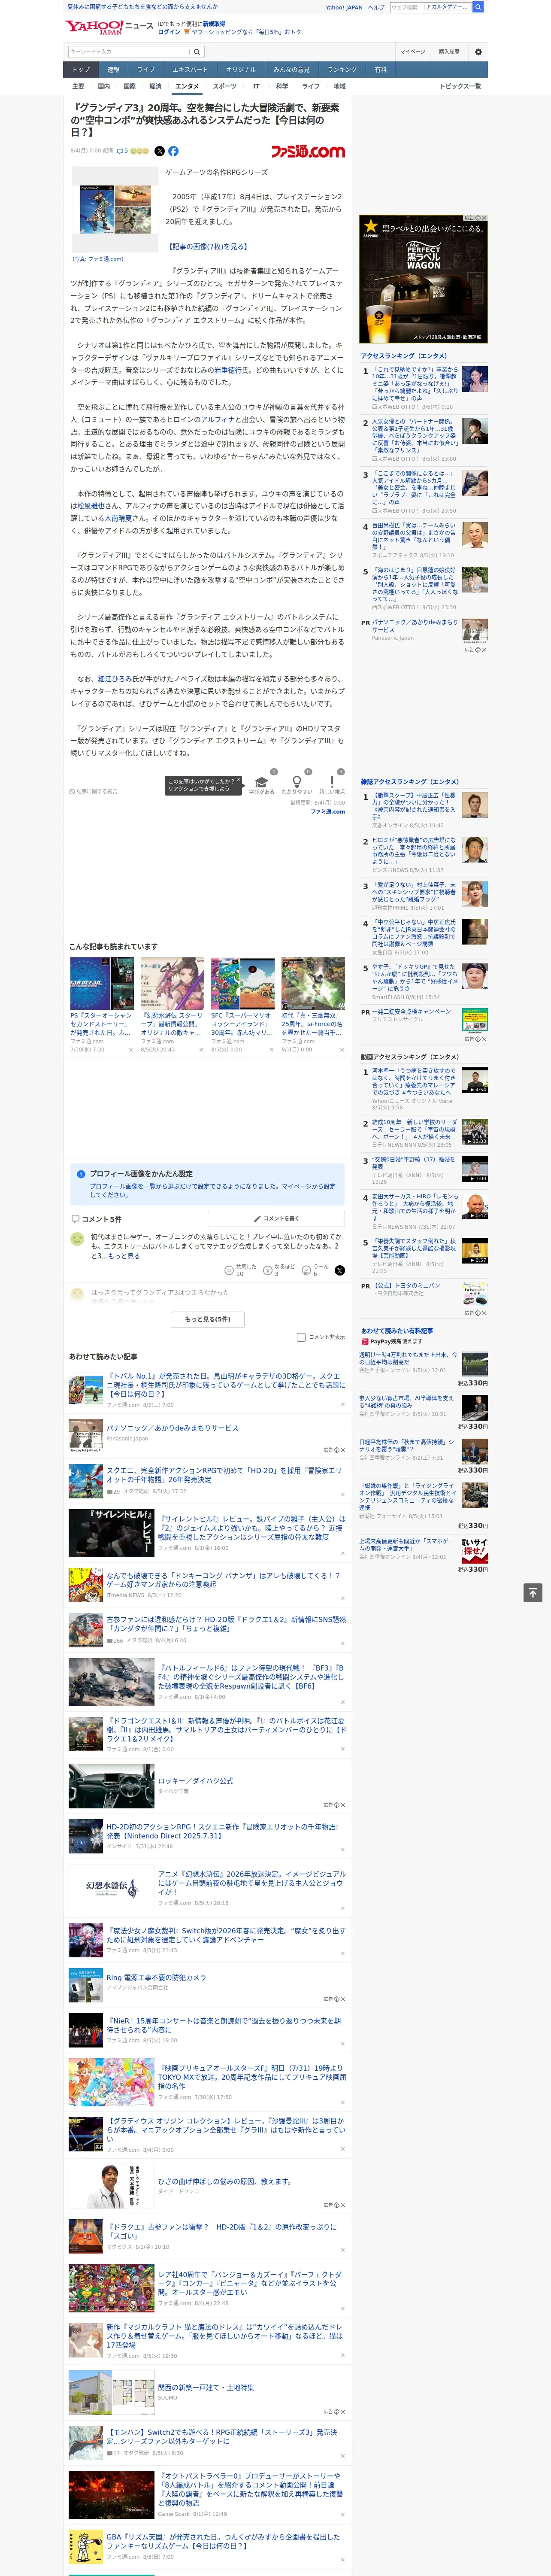The height and width of the screenshot is (2576, 551).
Task: Open settings gear icon in header
Action: 478,52
